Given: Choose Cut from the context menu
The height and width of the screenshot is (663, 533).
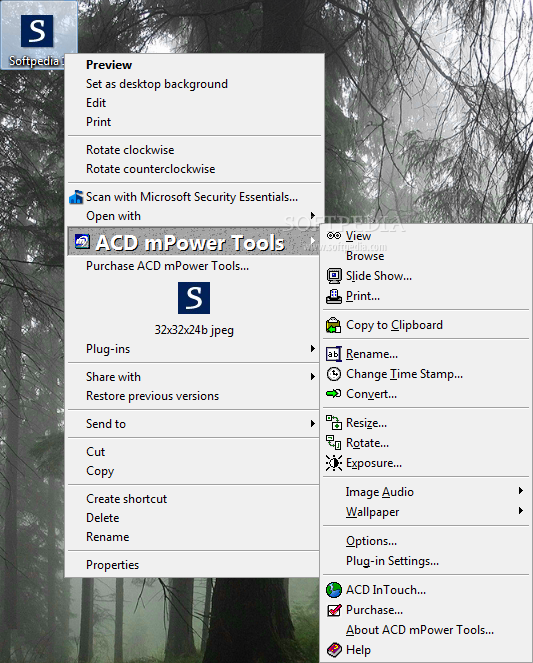Looking at the screenshot, I should click(x=96, y=452).
